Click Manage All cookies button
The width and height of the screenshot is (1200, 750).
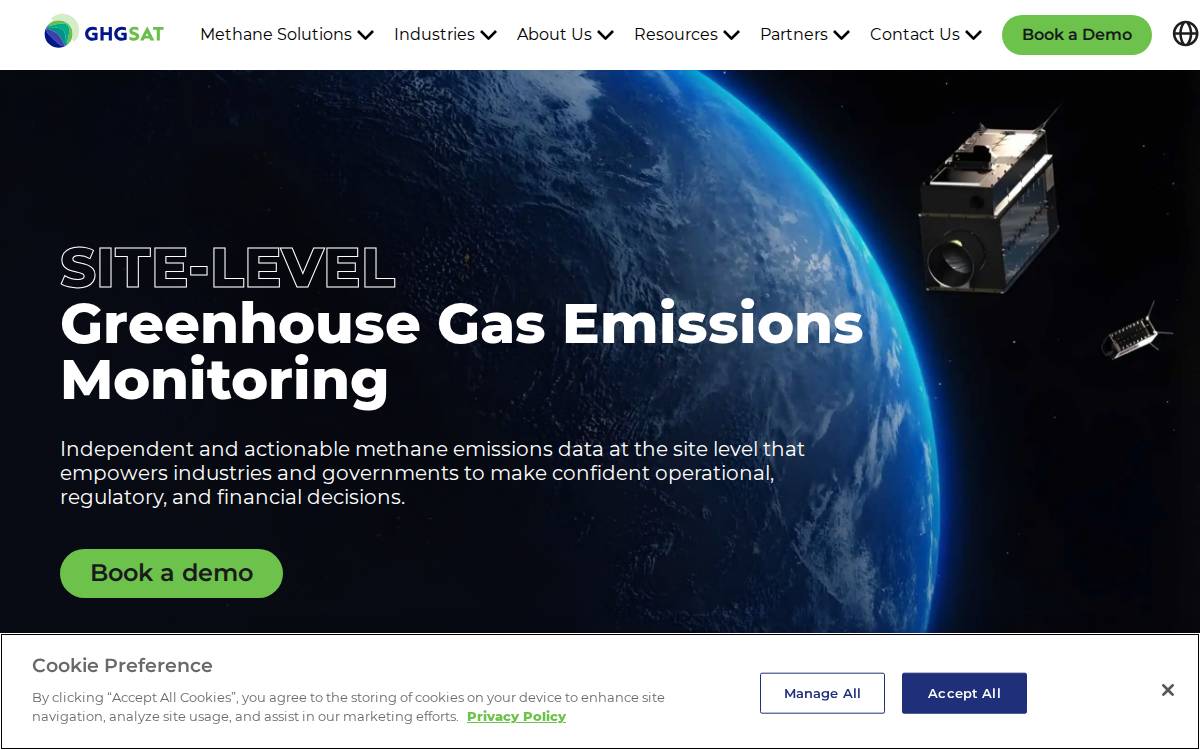[822, 693]
